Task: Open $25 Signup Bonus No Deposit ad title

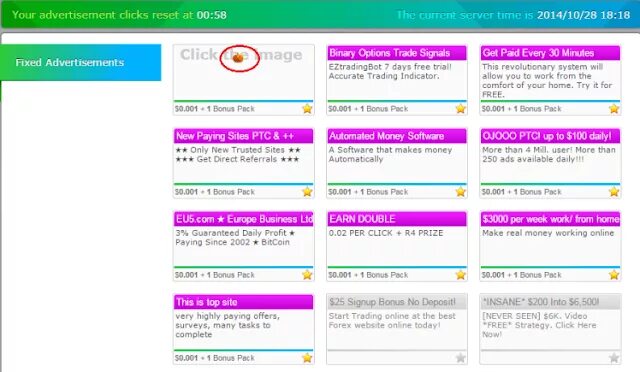Action: click(397, 302)
